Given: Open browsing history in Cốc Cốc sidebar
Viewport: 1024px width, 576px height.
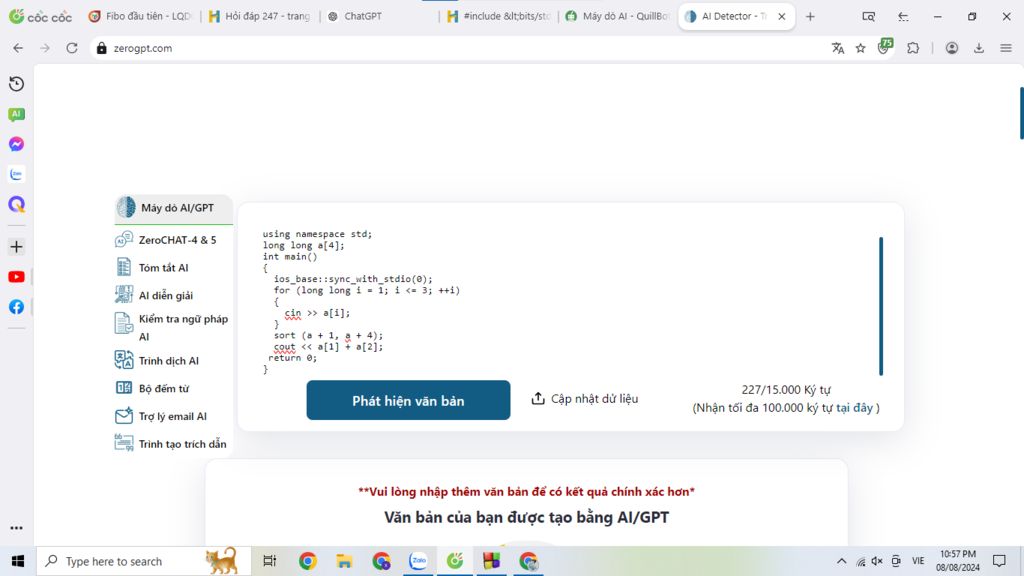Looking at the screenshot, I should (x=16, y=84).
